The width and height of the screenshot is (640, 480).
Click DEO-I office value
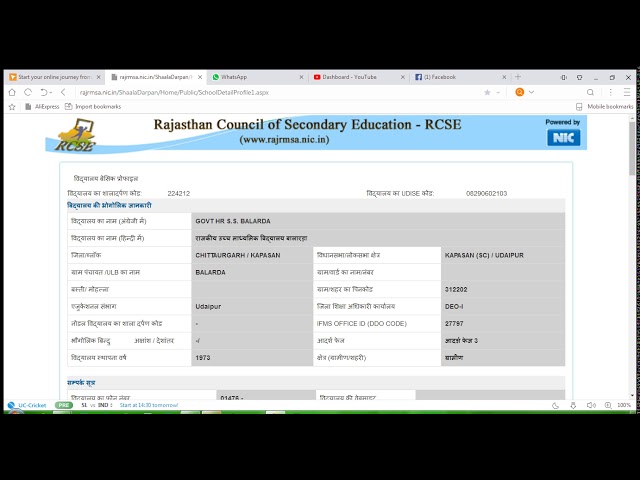(x=453, y=307)
